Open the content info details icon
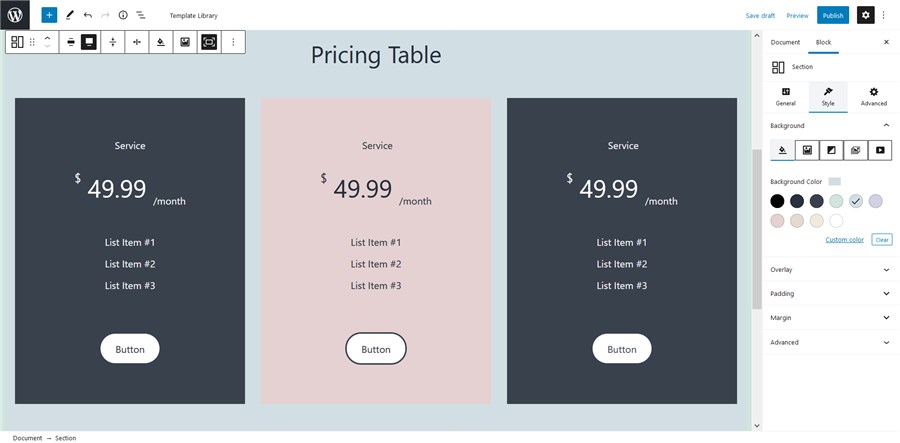Viewport: 900px width, 443px height. (x=123, y=15)
